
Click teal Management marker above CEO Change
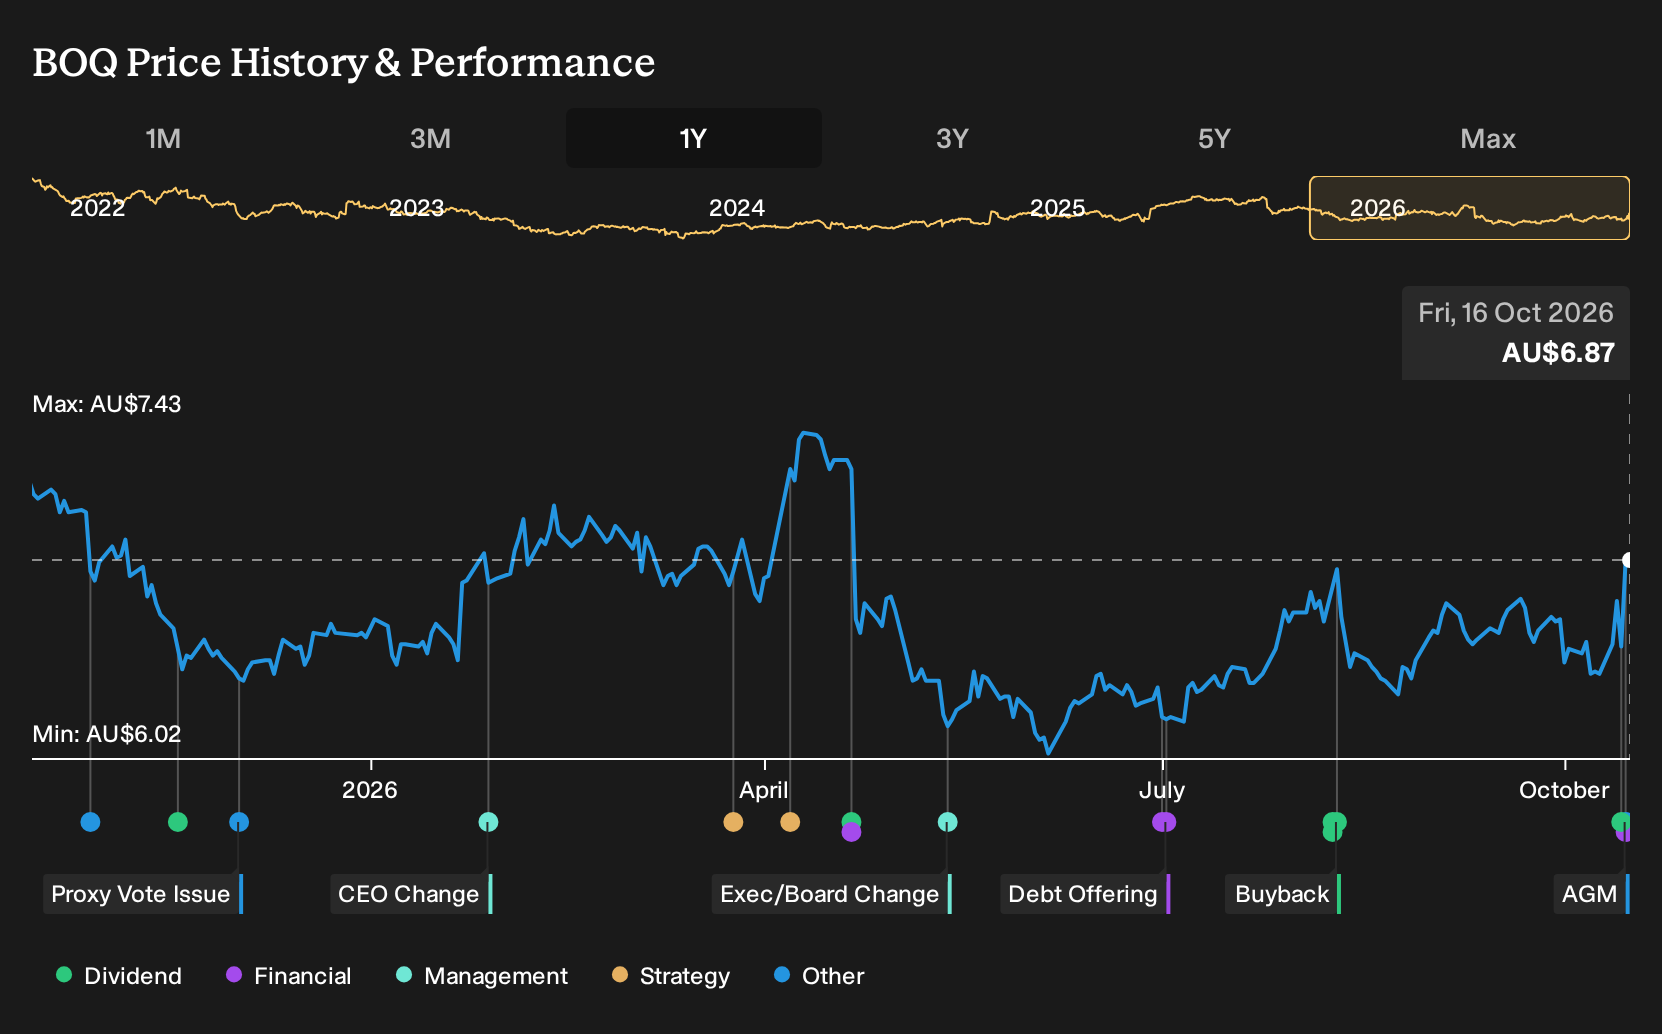[x=488, y=822]
